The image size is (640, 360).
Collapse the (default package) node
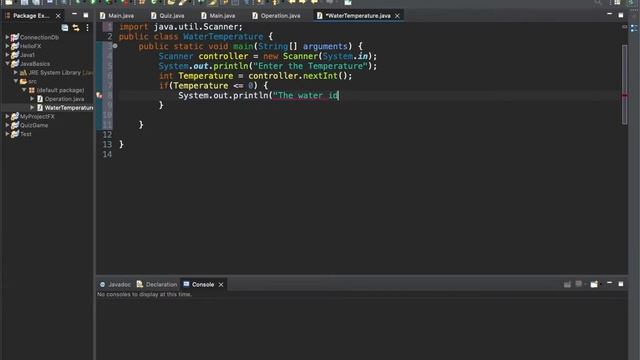tap(24, 90)
